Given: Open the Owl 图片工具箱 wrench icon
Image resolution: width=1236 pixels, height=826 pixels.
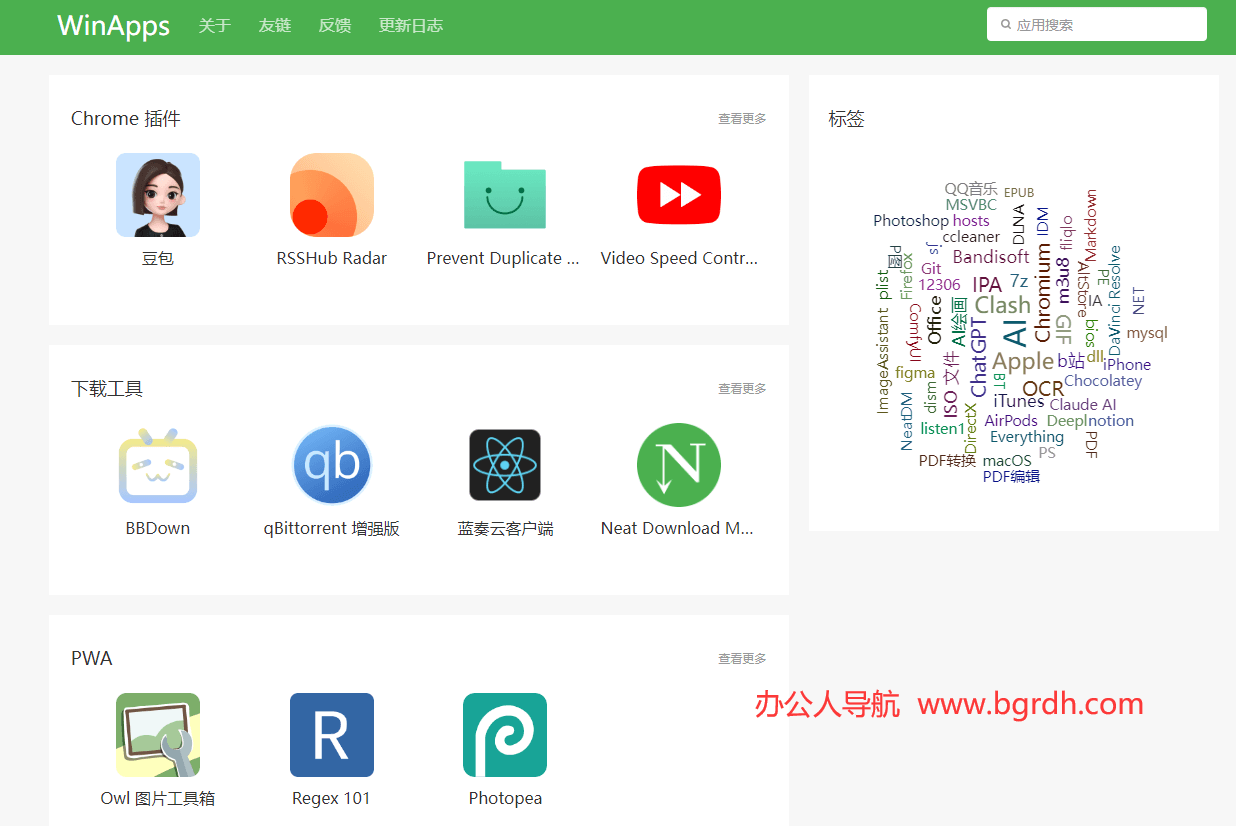Looking at the screenshot, I should [158, 735].
